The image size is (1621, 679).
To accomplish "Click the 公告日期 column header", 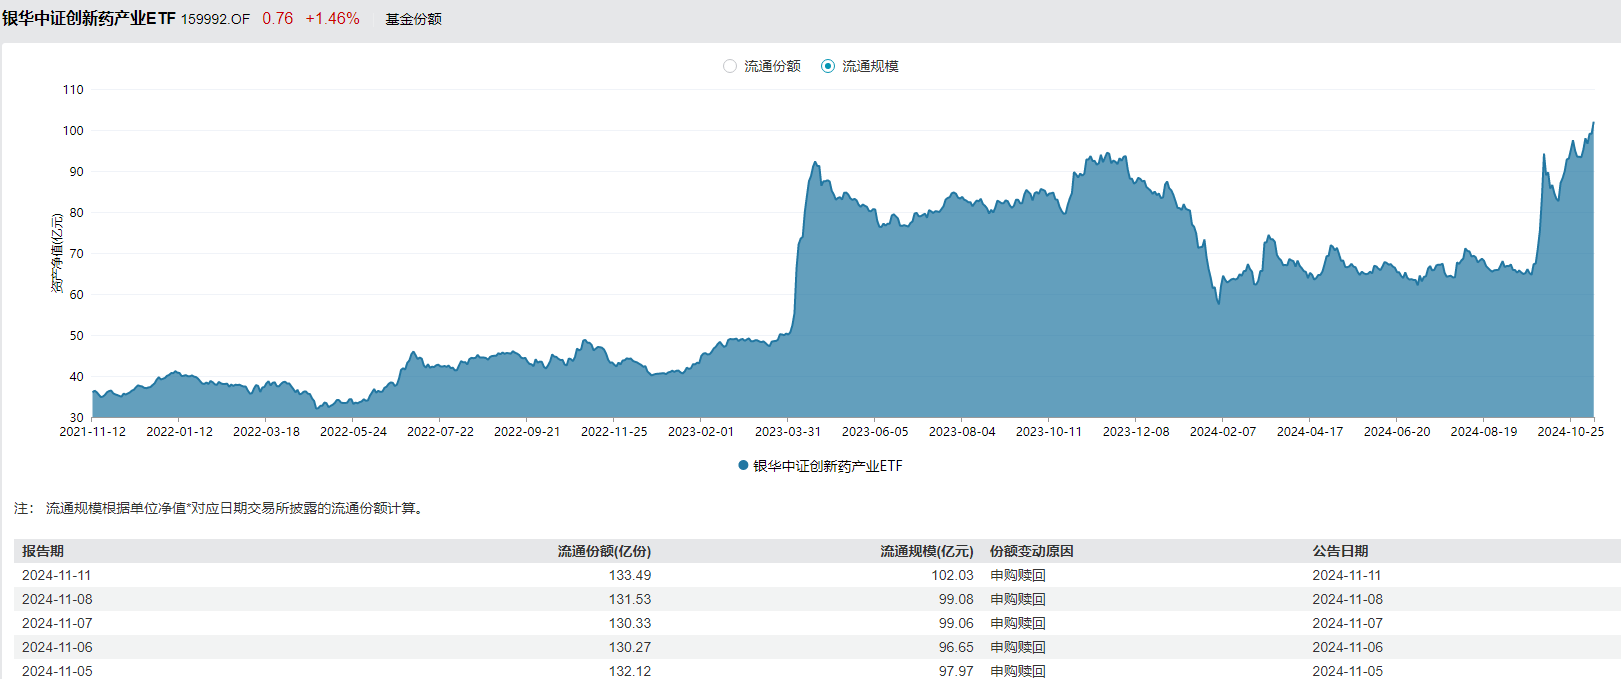I will (1340, 551).
